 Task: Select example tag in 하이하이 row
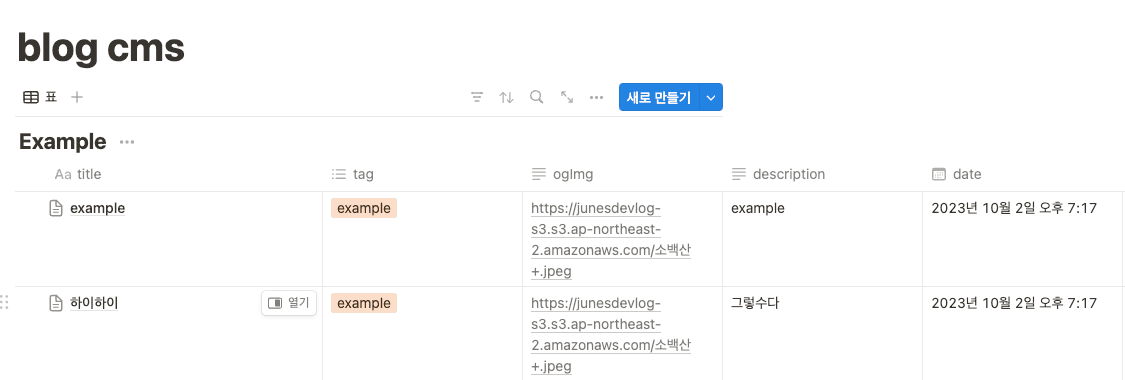point(364,303)
